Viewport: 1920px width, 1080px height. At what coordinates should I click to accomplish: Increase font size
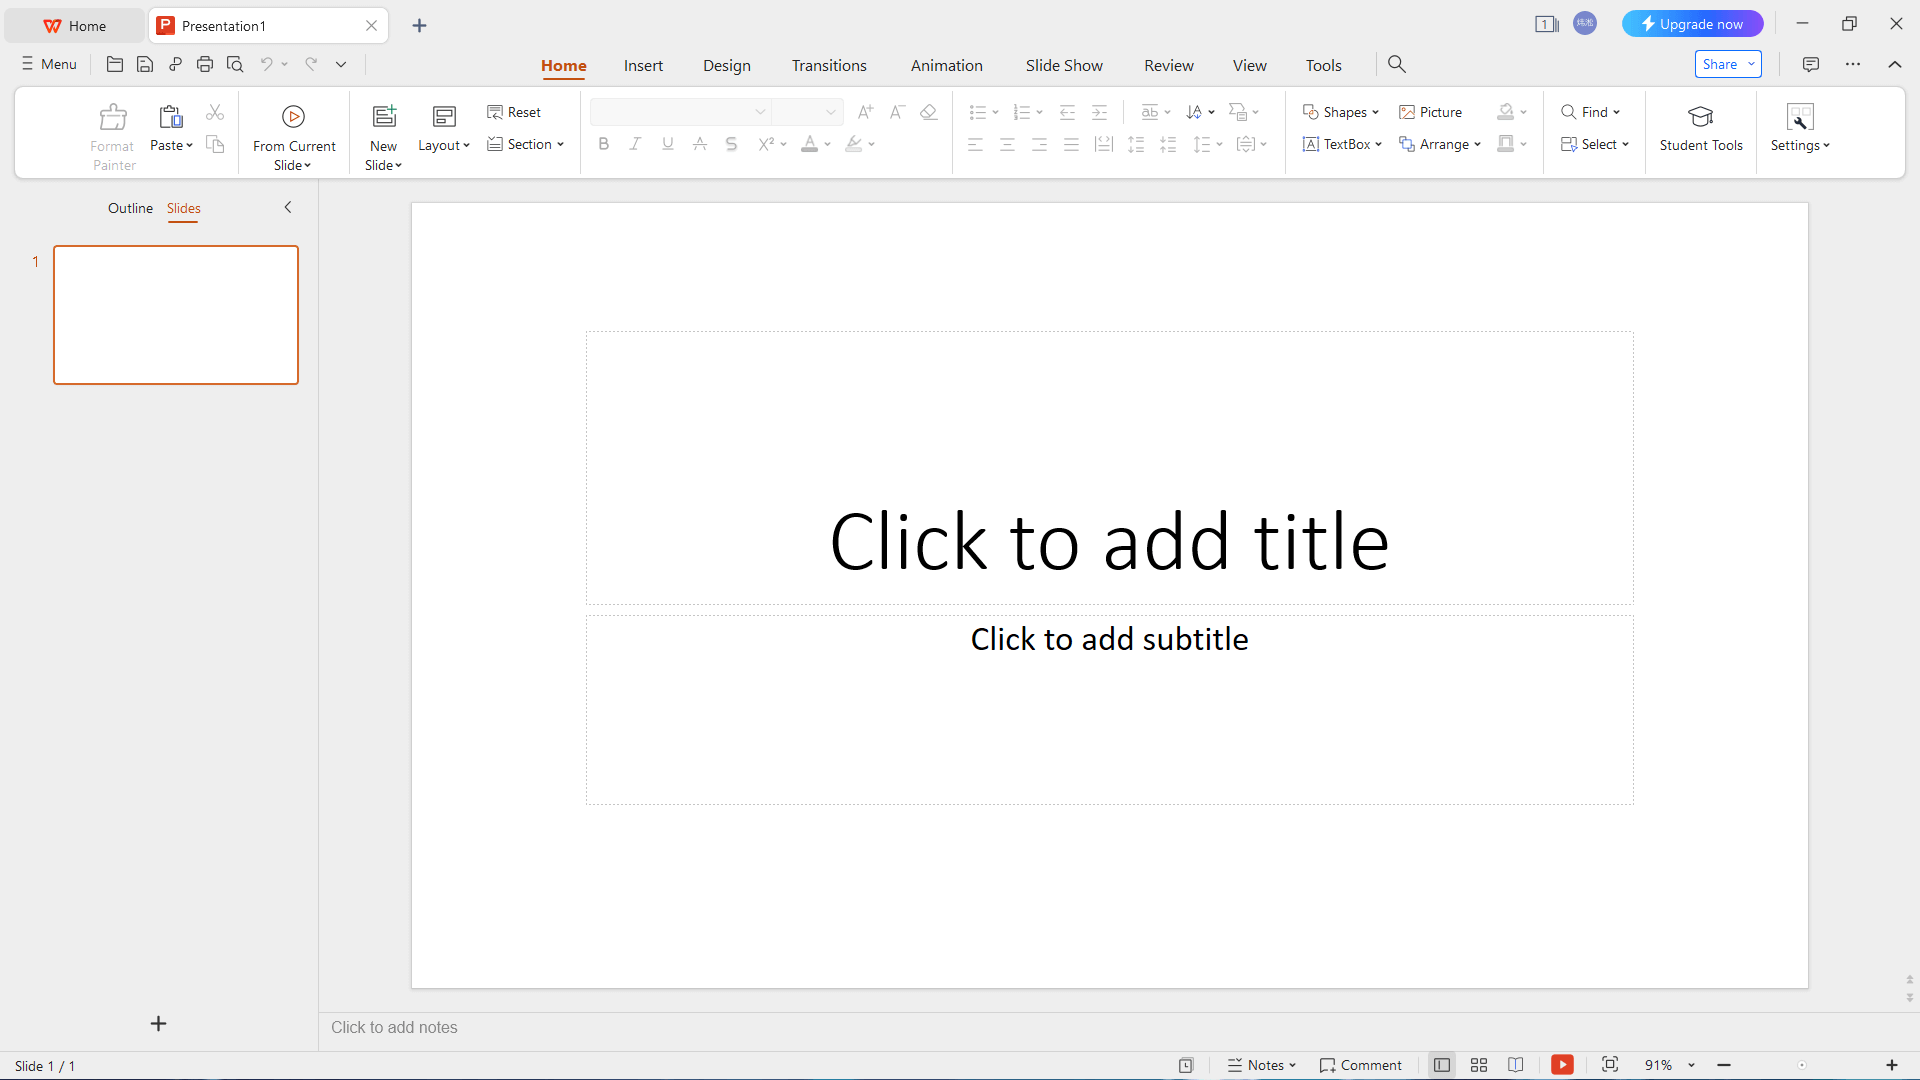pos(864,112)
